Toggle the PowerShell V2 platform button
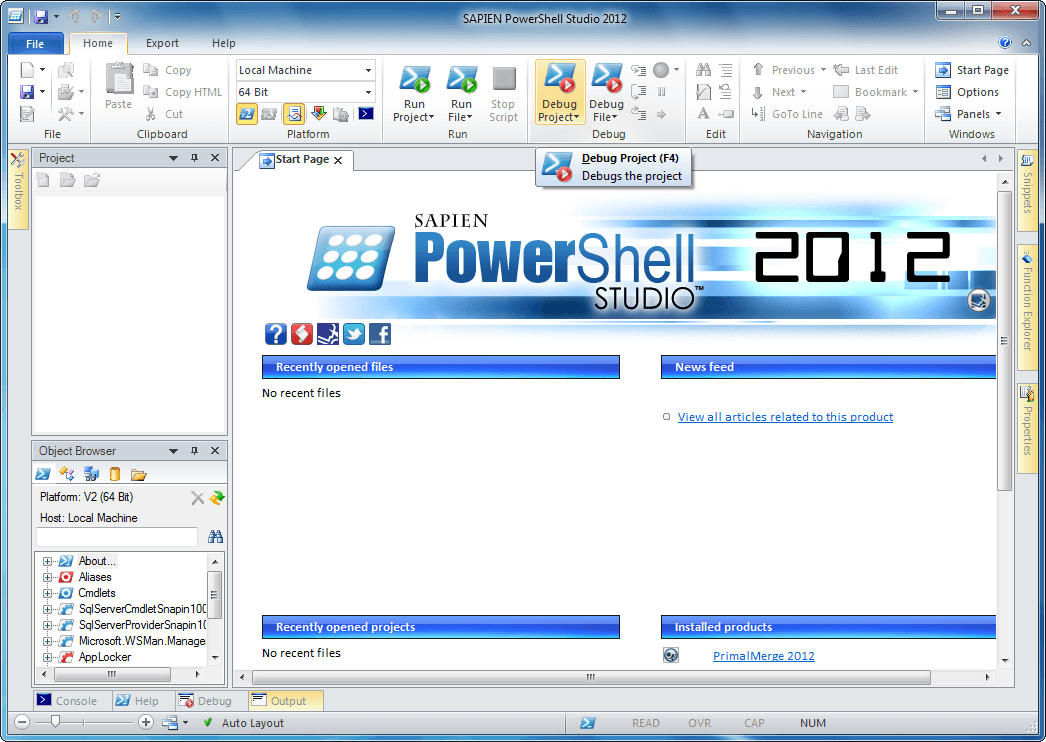 click(x=247, y=114)
